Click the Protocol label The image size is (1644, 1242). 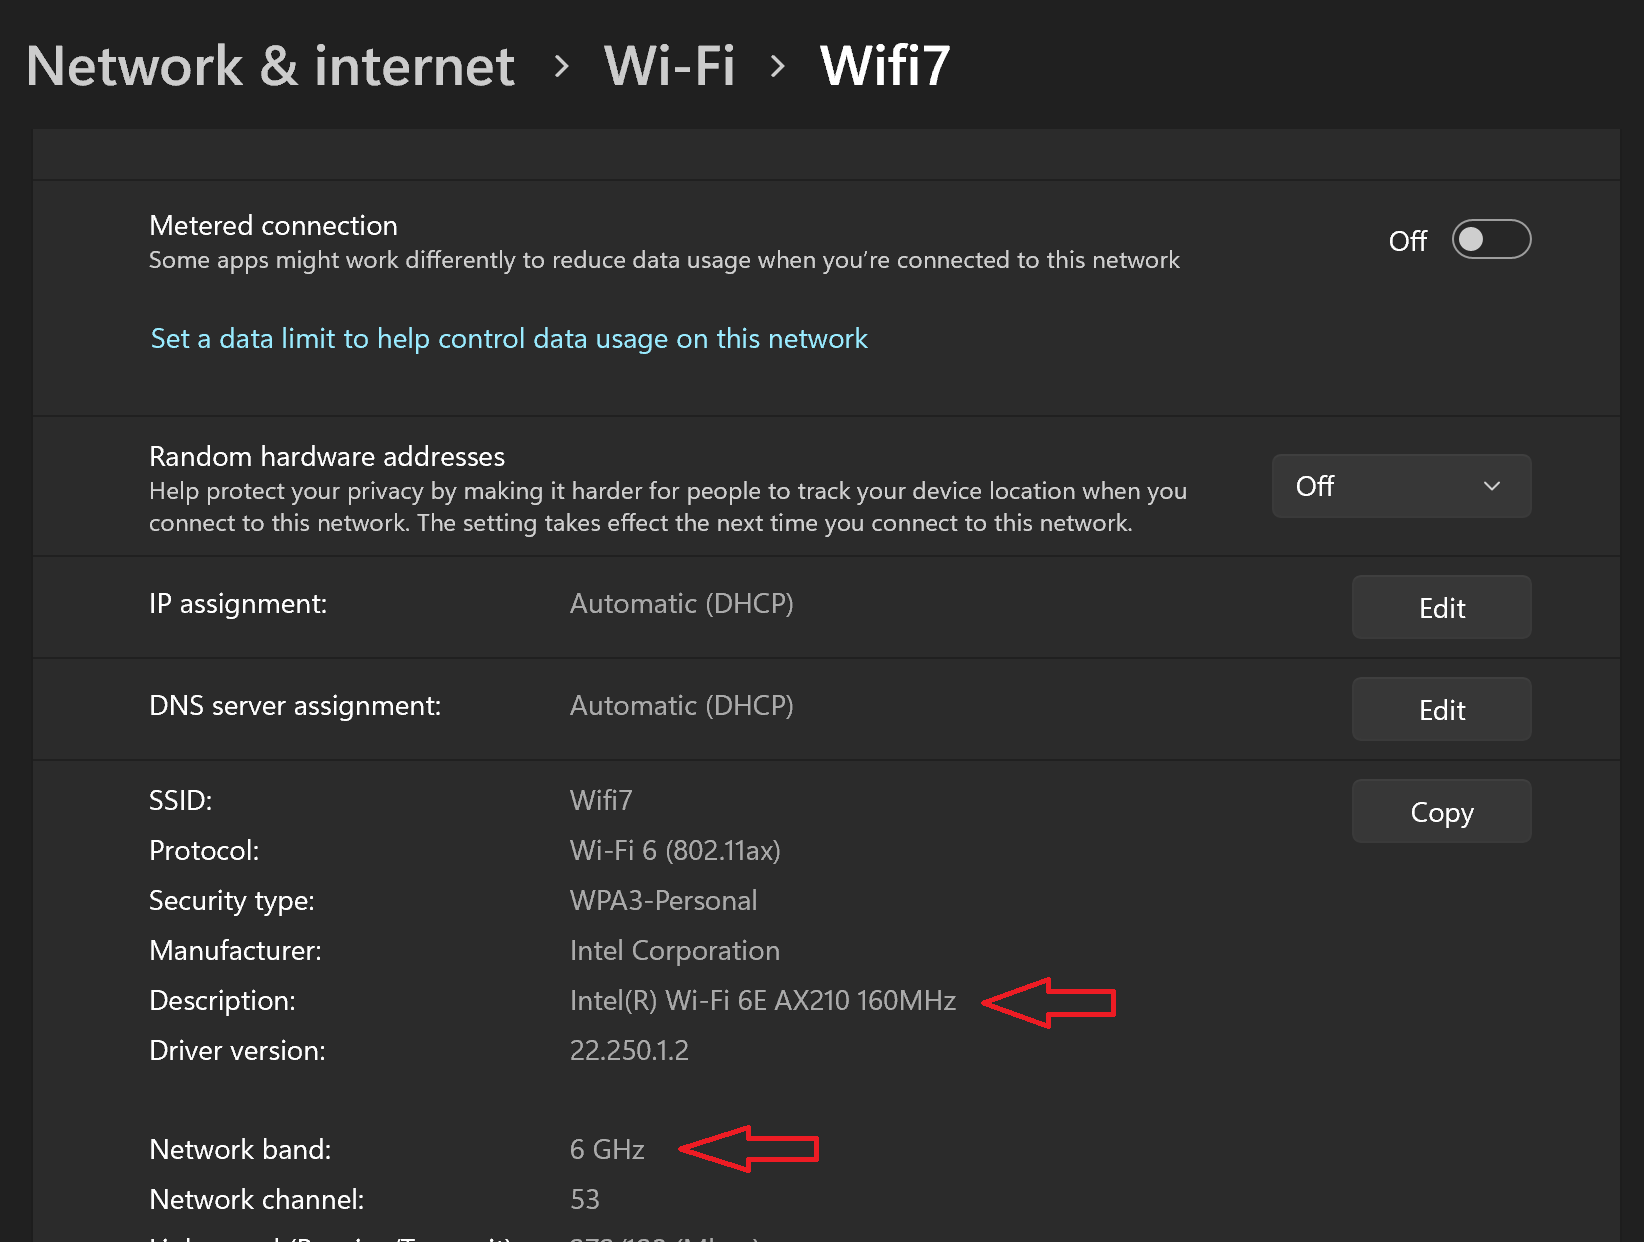204,850
